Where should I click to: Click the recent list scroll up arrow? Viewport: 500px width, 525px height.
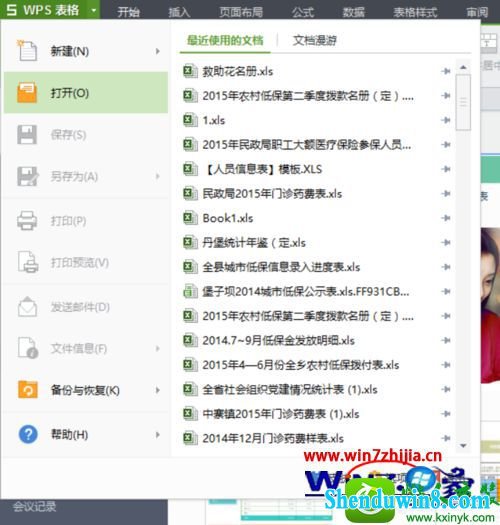click(463, 67)
